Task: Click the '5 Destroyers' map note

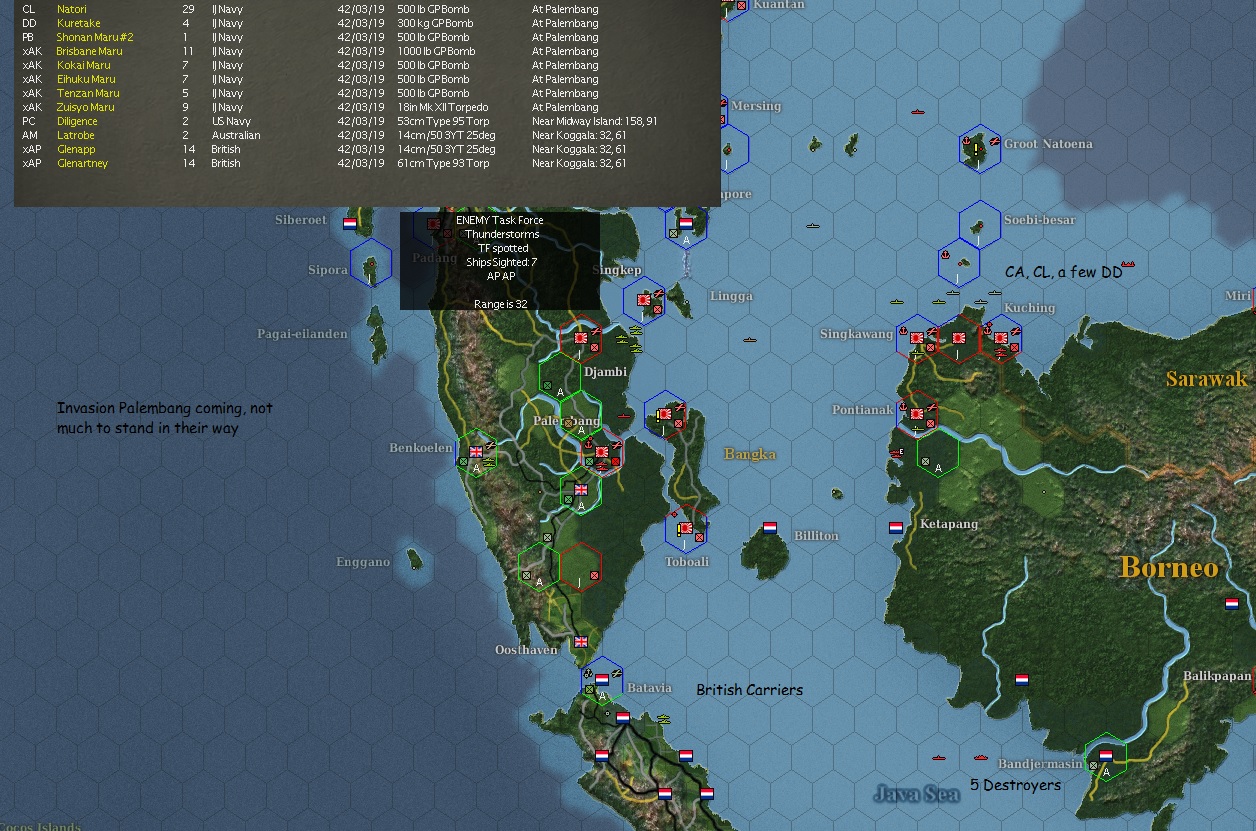Action: point(1015,785)
